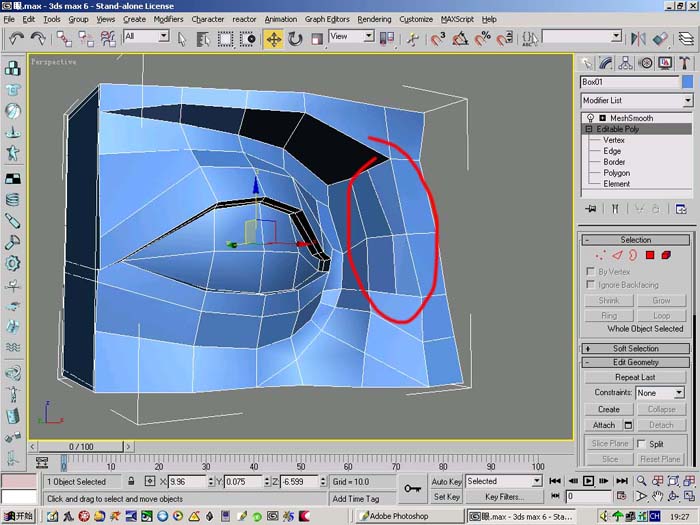Select Vertex sub-object selection icon
Viewport: 700px width, 525px height.
pos(601,255)
